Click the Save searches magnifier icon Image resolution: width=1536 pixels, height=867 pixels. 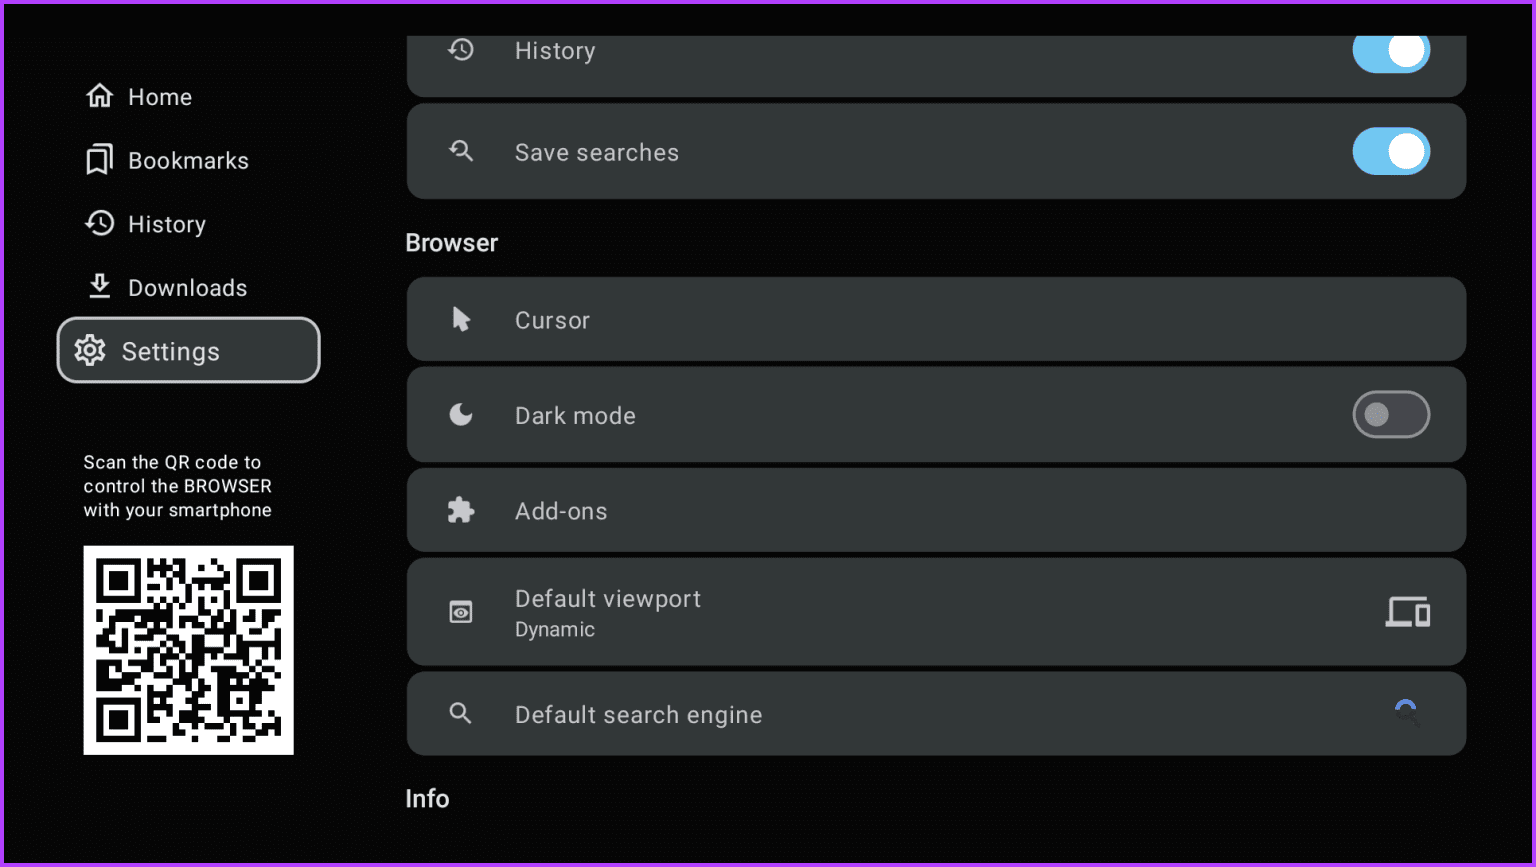(x=461, y=152)
